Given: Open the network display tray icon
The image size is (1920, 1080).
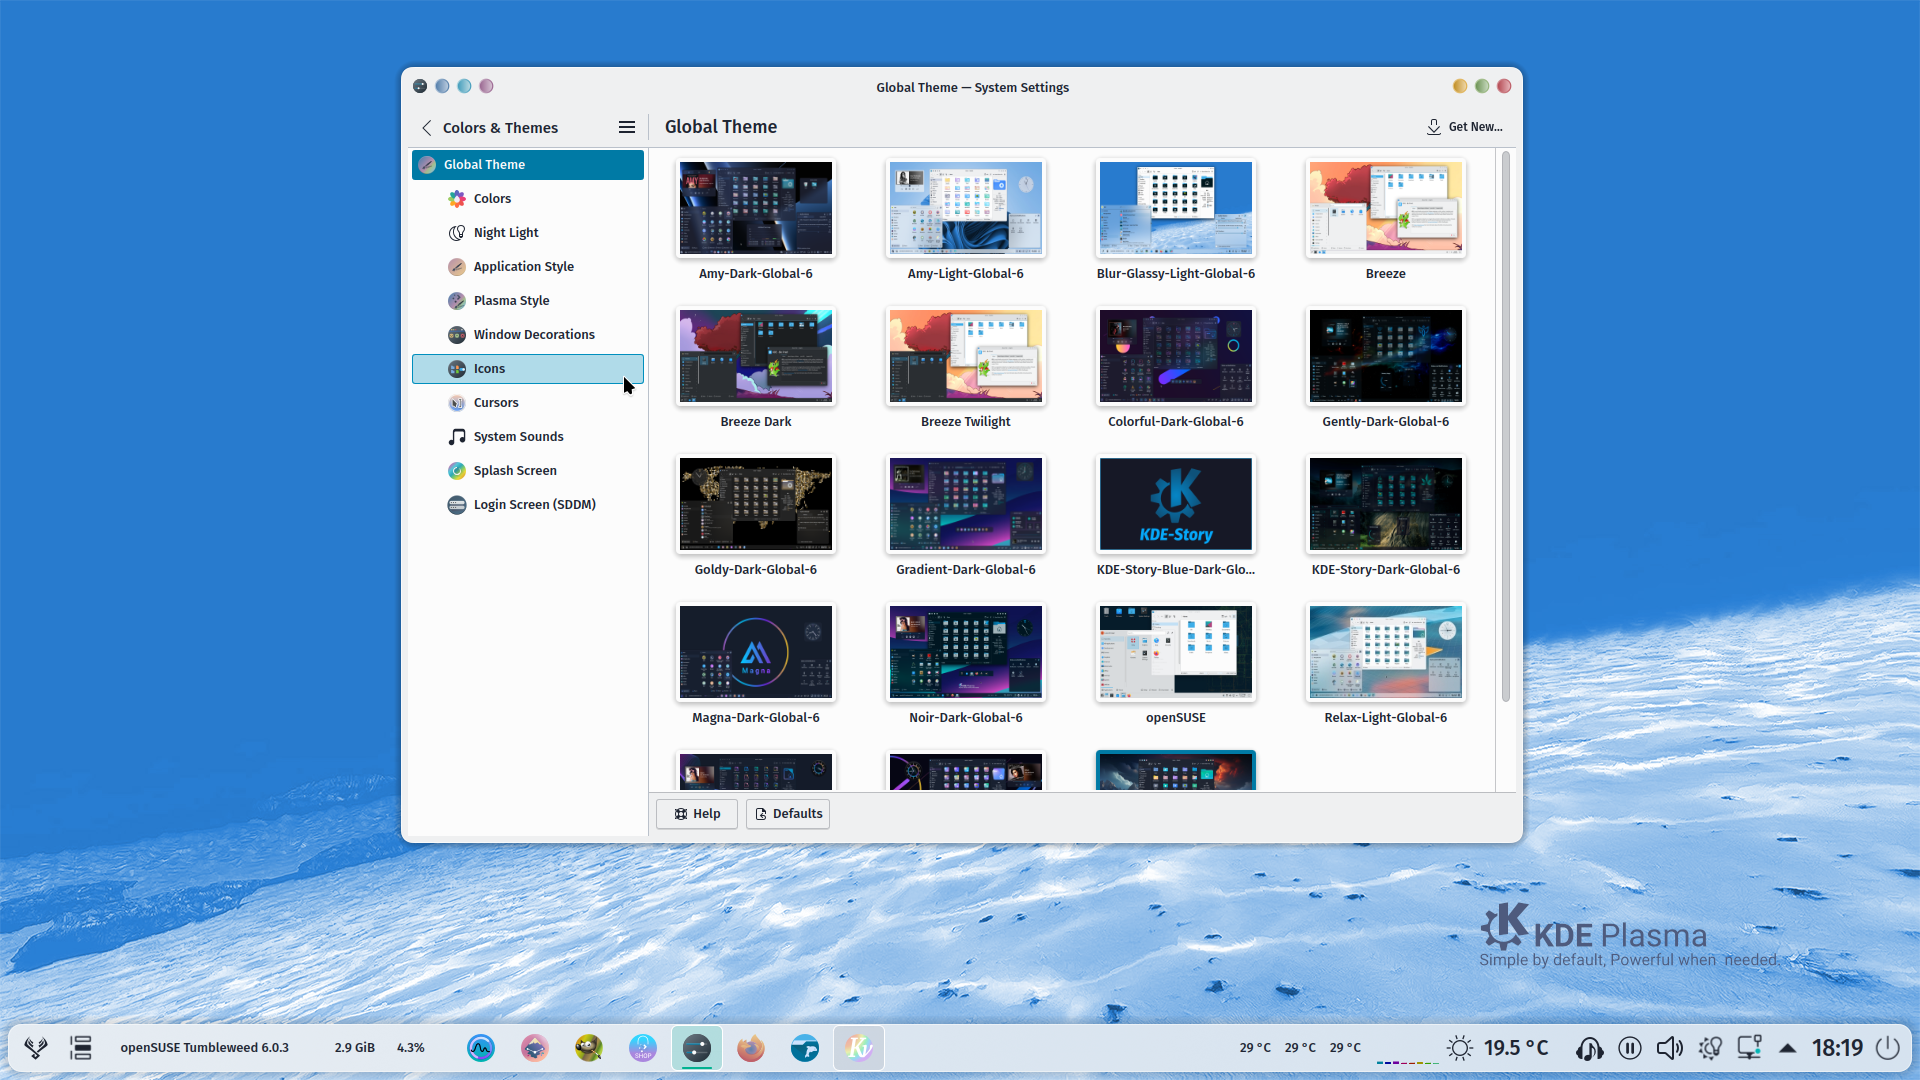Looking at the screenshot, I should tap(1750, 1048).
